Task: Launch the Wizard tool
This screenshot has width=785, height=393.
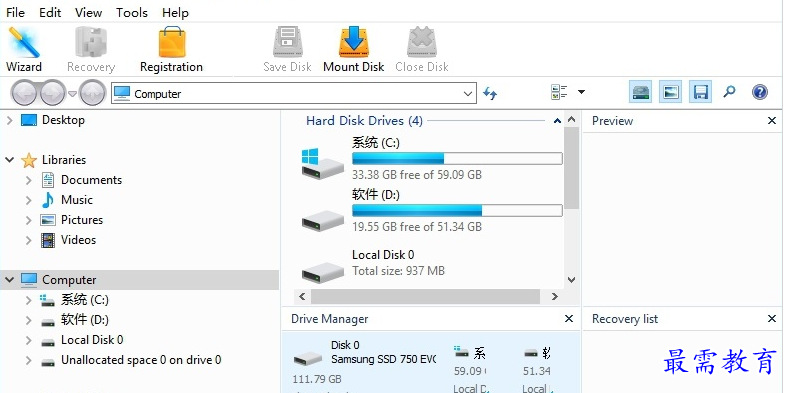Action: coord(24,50)
